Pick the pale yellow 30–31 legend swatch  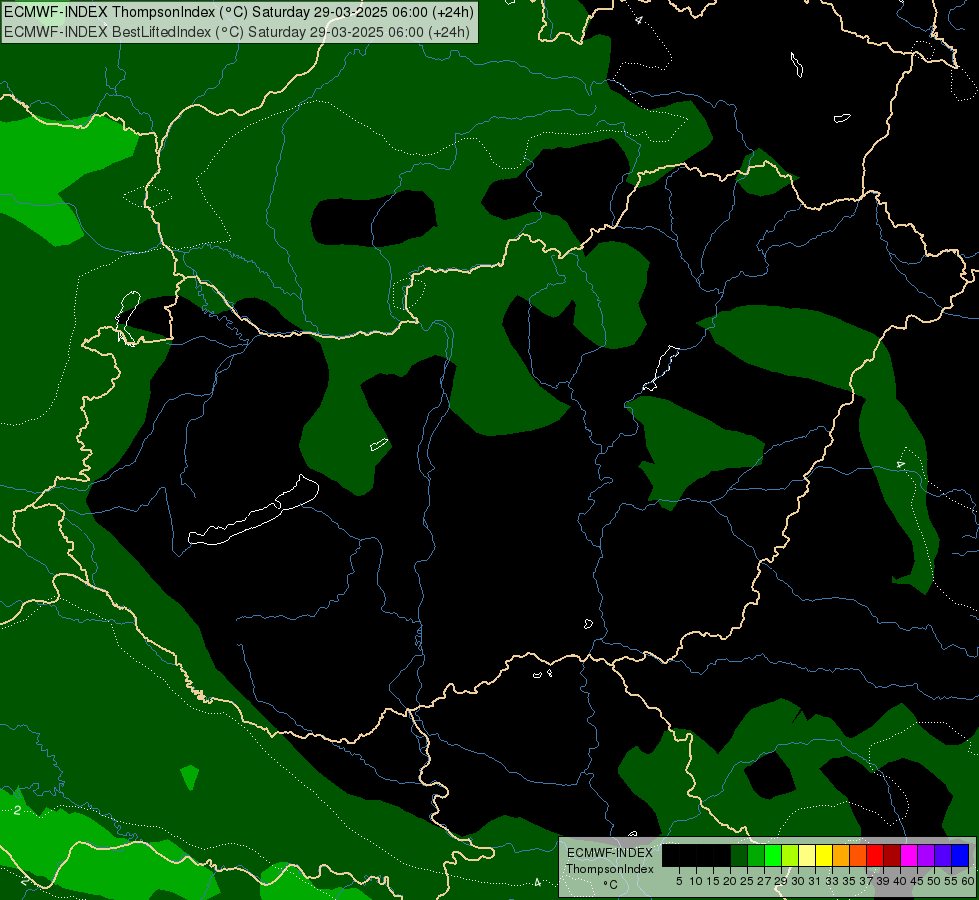(807, 855)
